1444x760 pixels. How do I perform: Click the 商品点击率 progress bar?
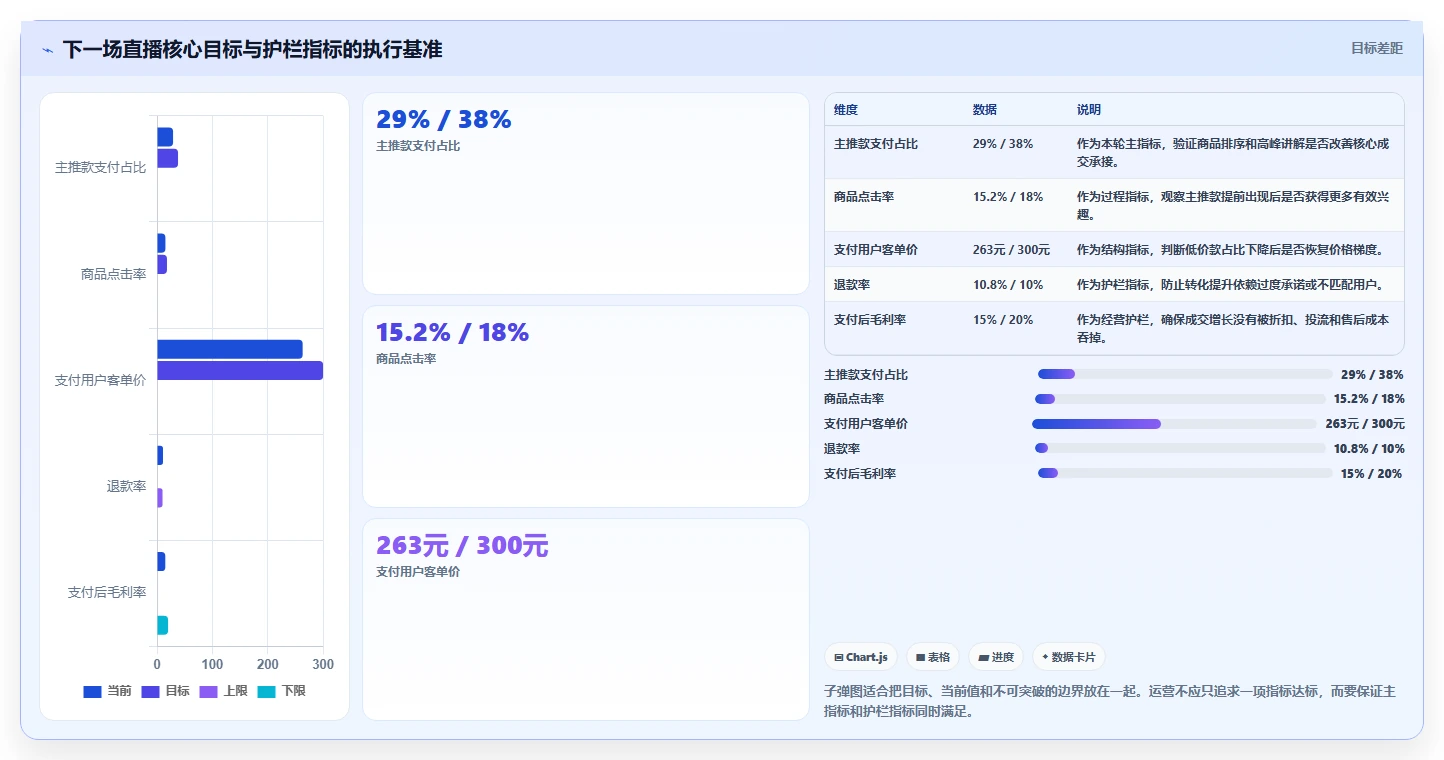click(1180, 399)
